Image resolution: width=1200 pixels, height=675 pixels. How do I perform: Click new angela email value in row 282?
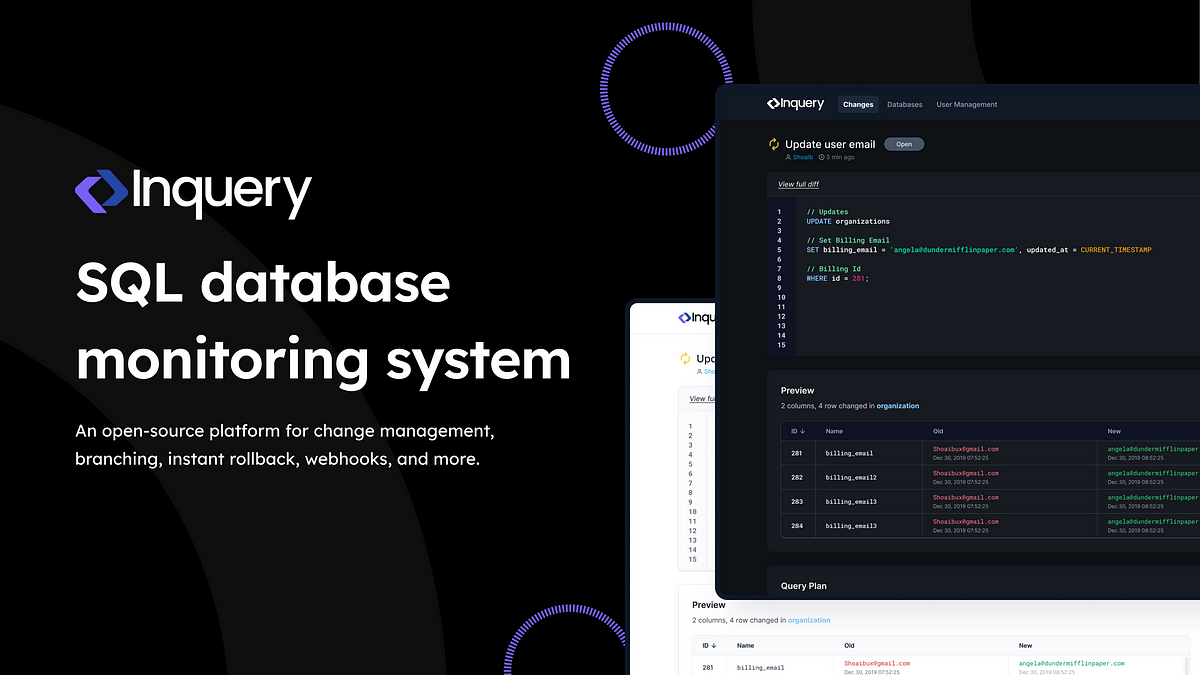coord(1153,473)
